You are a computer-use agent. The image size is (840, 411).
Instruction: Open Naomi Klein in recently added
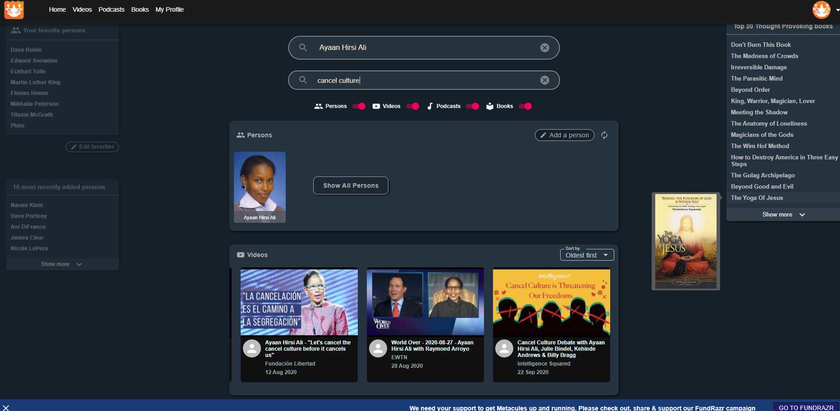(27, 205)
